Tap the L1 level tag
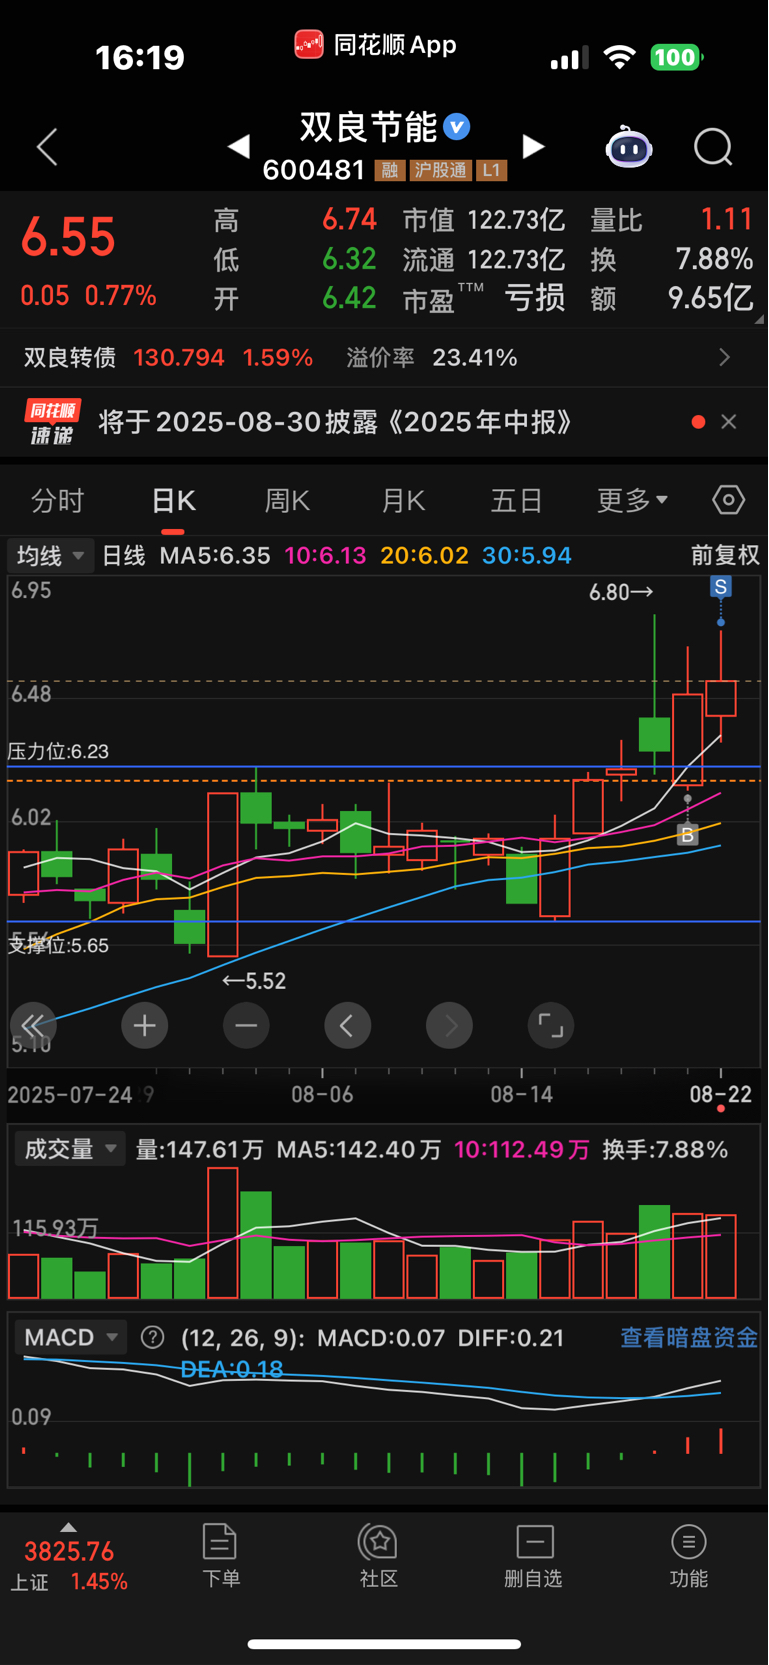This screenshot has width=769, height=1665. tap(491, 170)
